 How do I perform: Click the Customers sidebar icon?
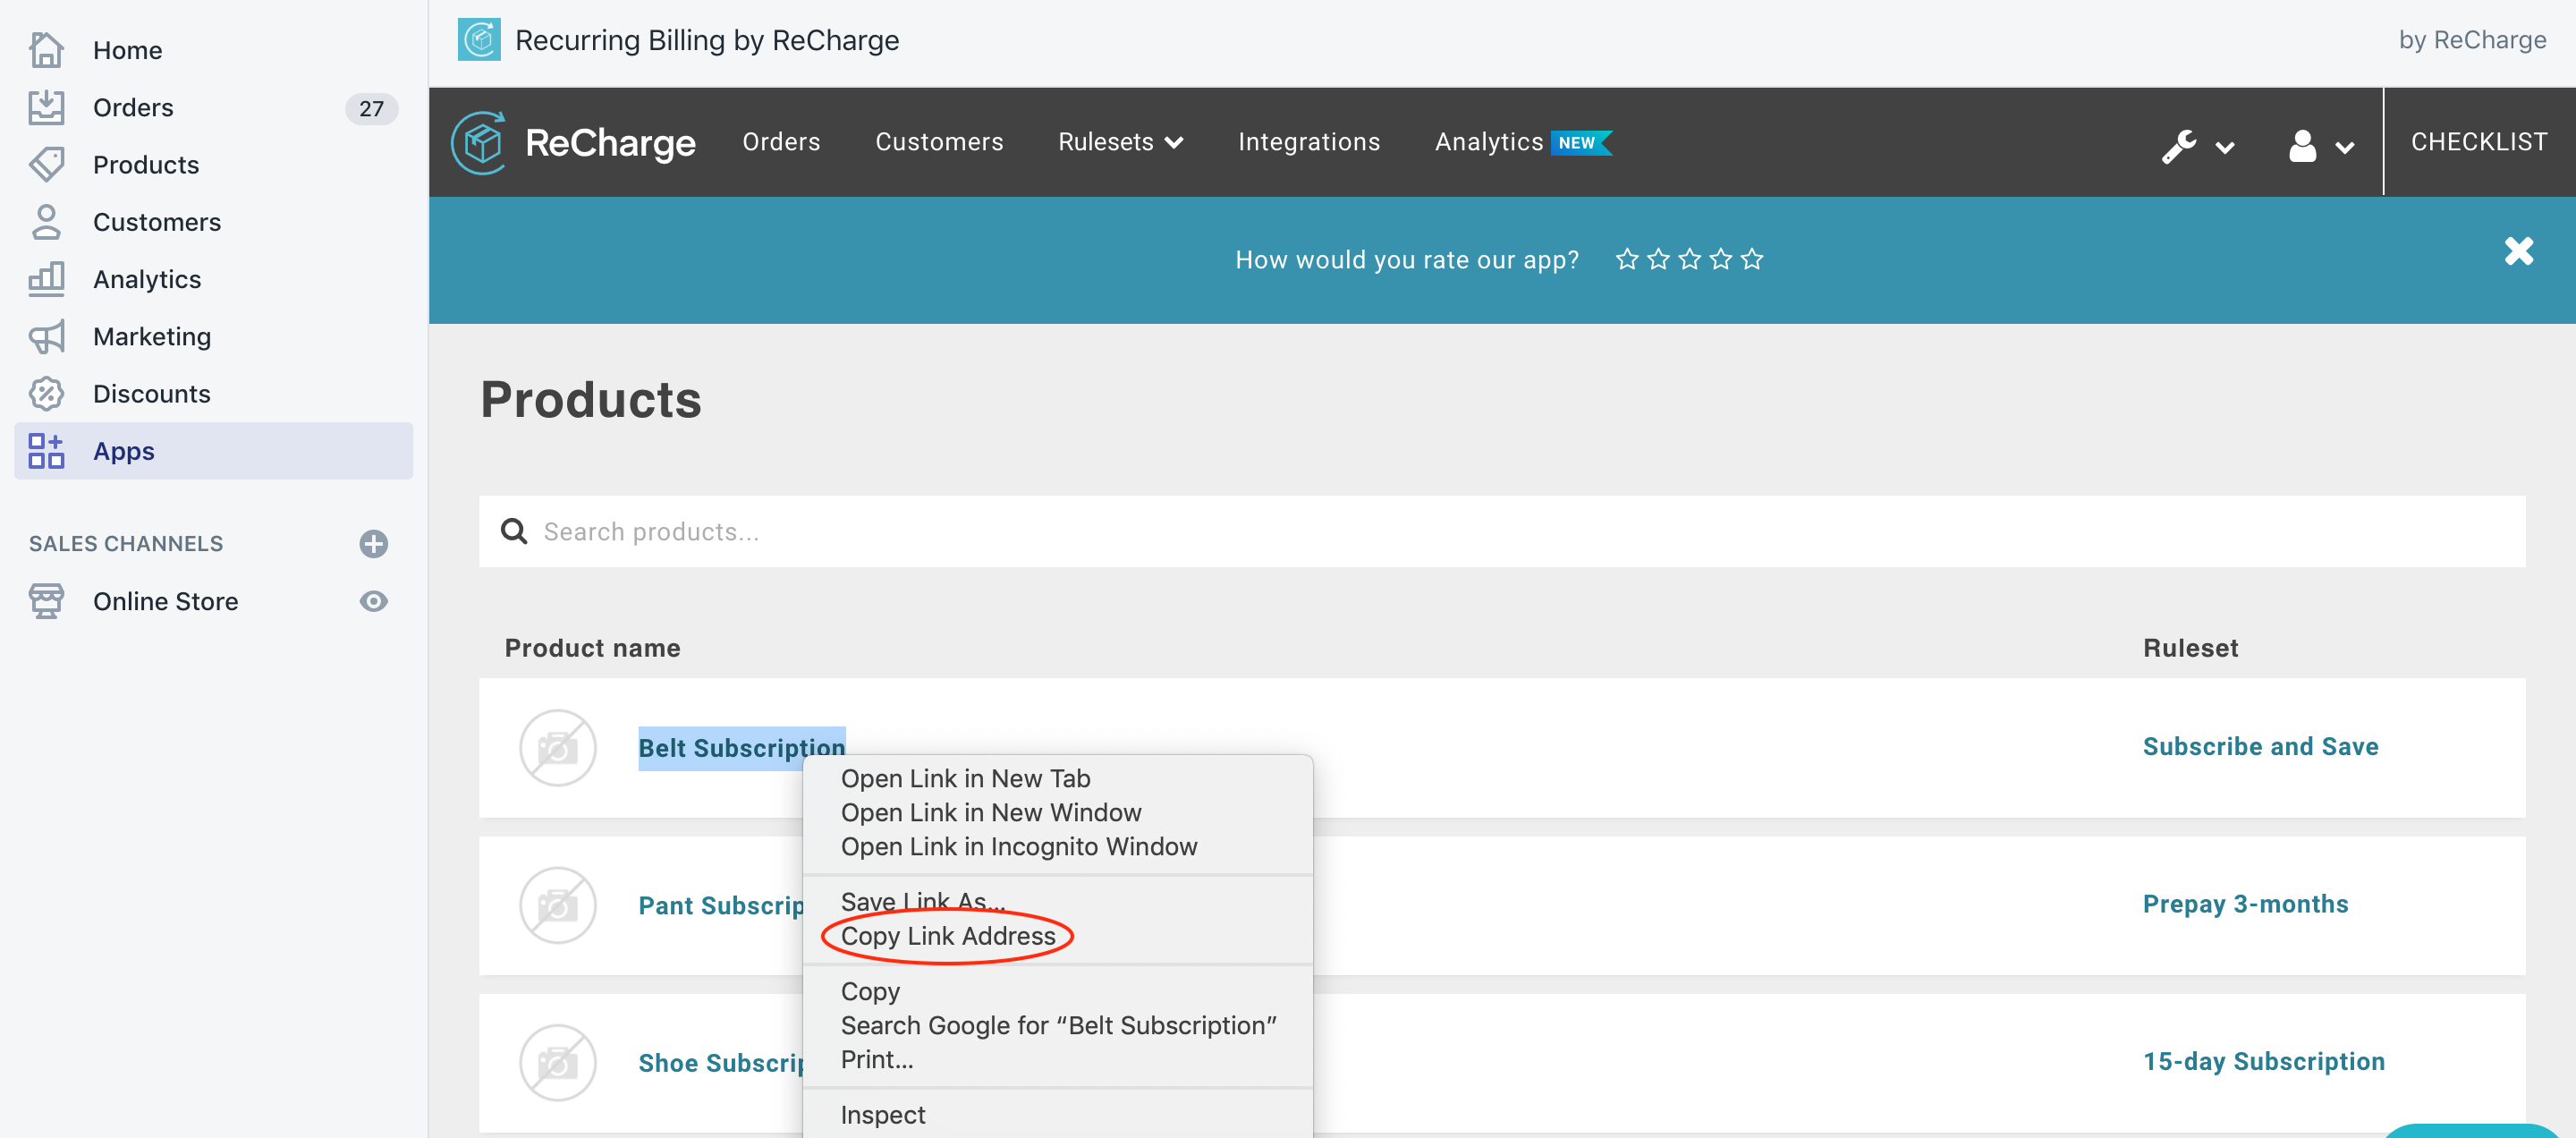[46, 220]
